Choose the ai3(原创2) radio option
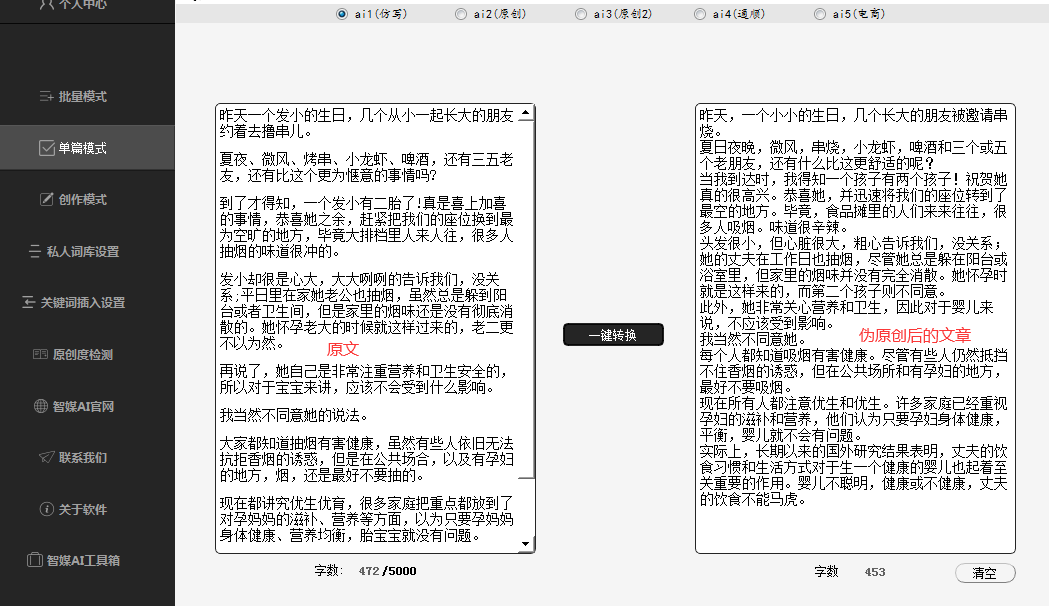Screen dimensions: 1049x606 click(x=581, y=14)
